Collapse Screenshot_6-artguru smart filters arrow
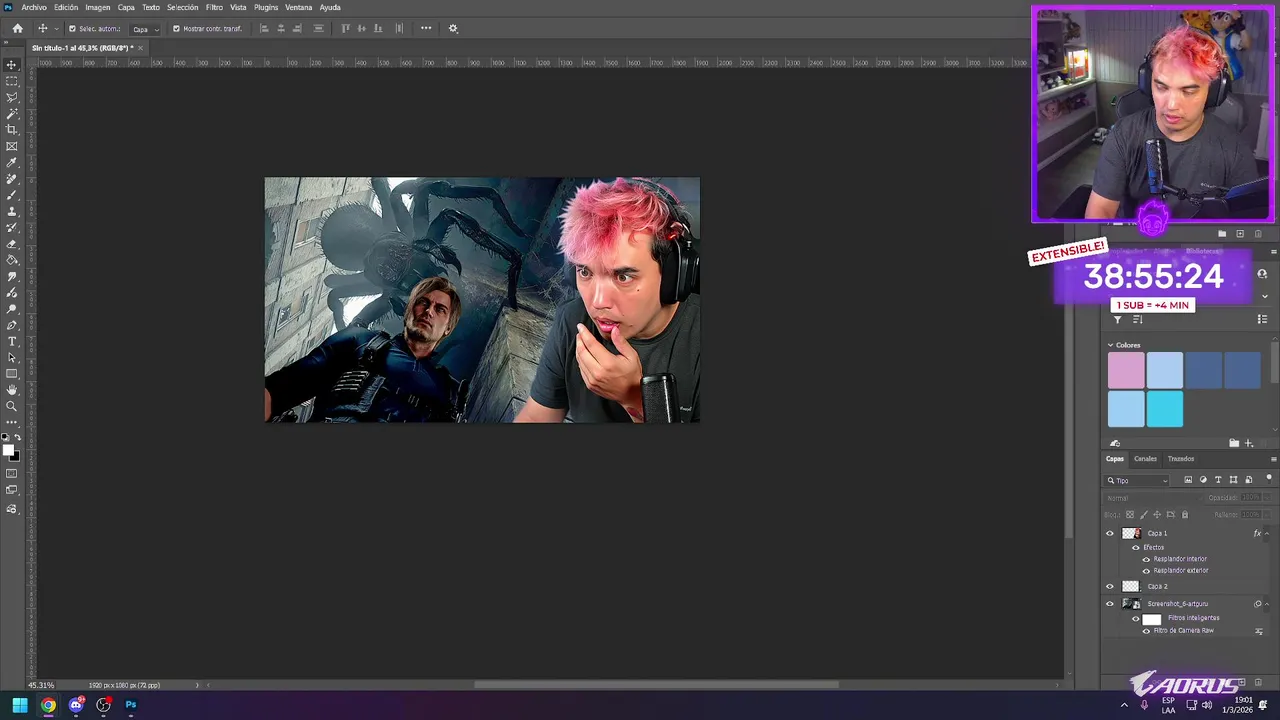Image resolution: width=1280 pixels, height=720 pixels. (1267, 604)
